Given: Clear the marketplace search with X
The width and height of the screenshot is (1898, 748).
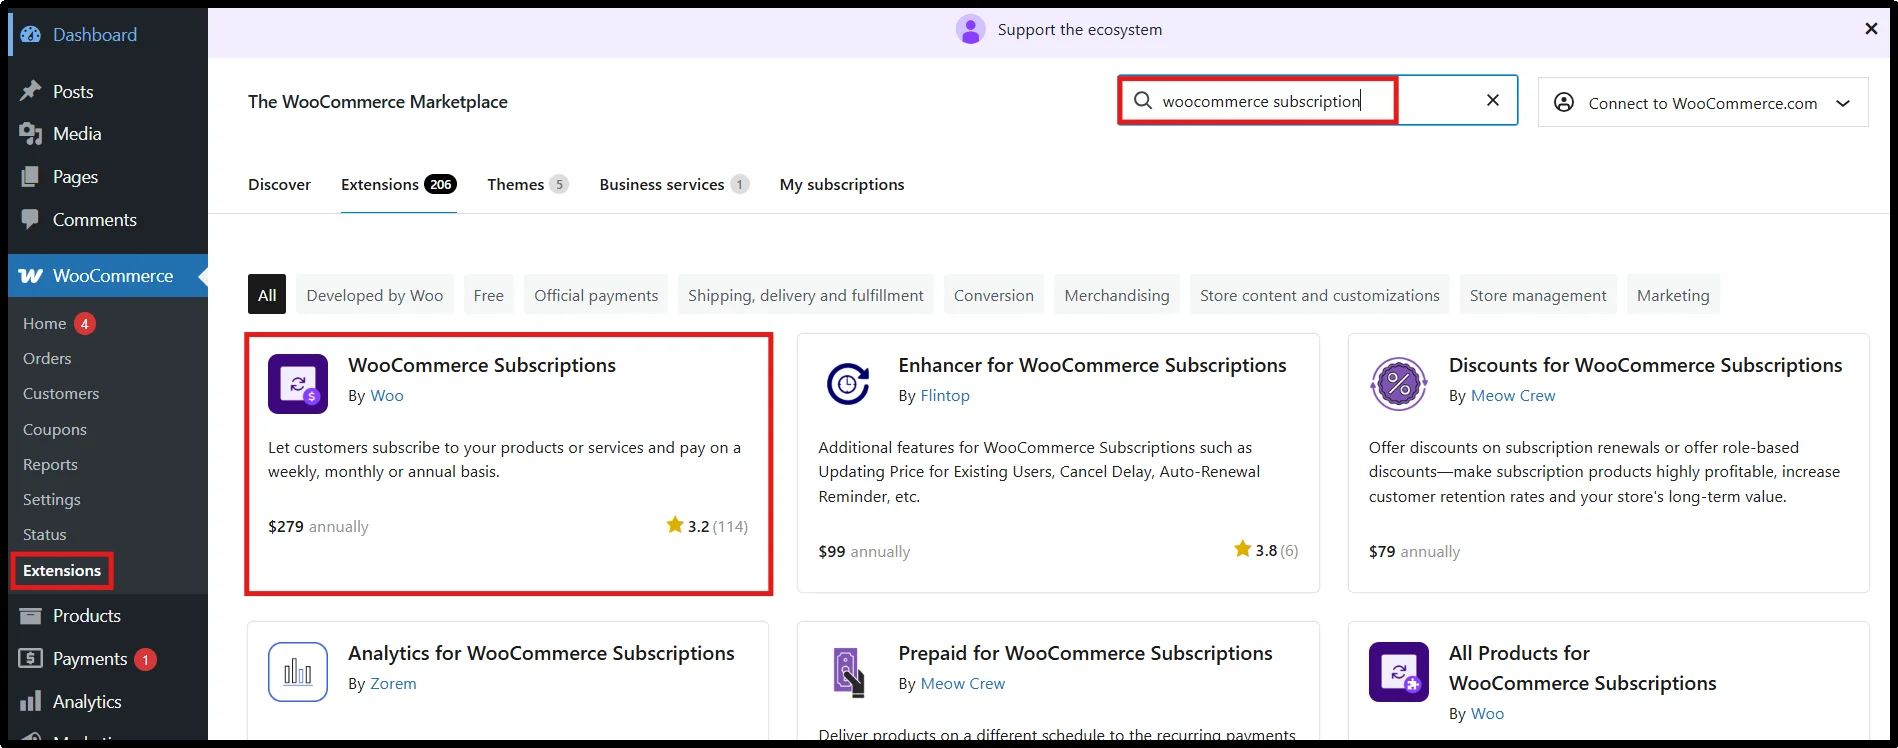Looking at the screenshot, I should 1493,100.
